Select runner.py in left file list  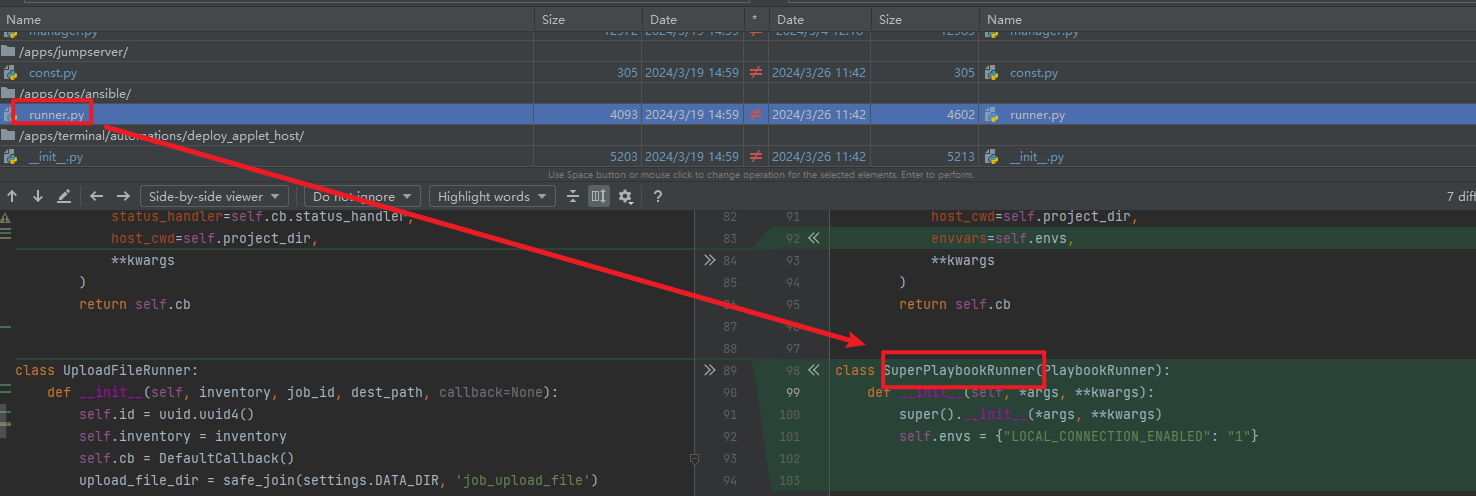[x=52, y=115]
